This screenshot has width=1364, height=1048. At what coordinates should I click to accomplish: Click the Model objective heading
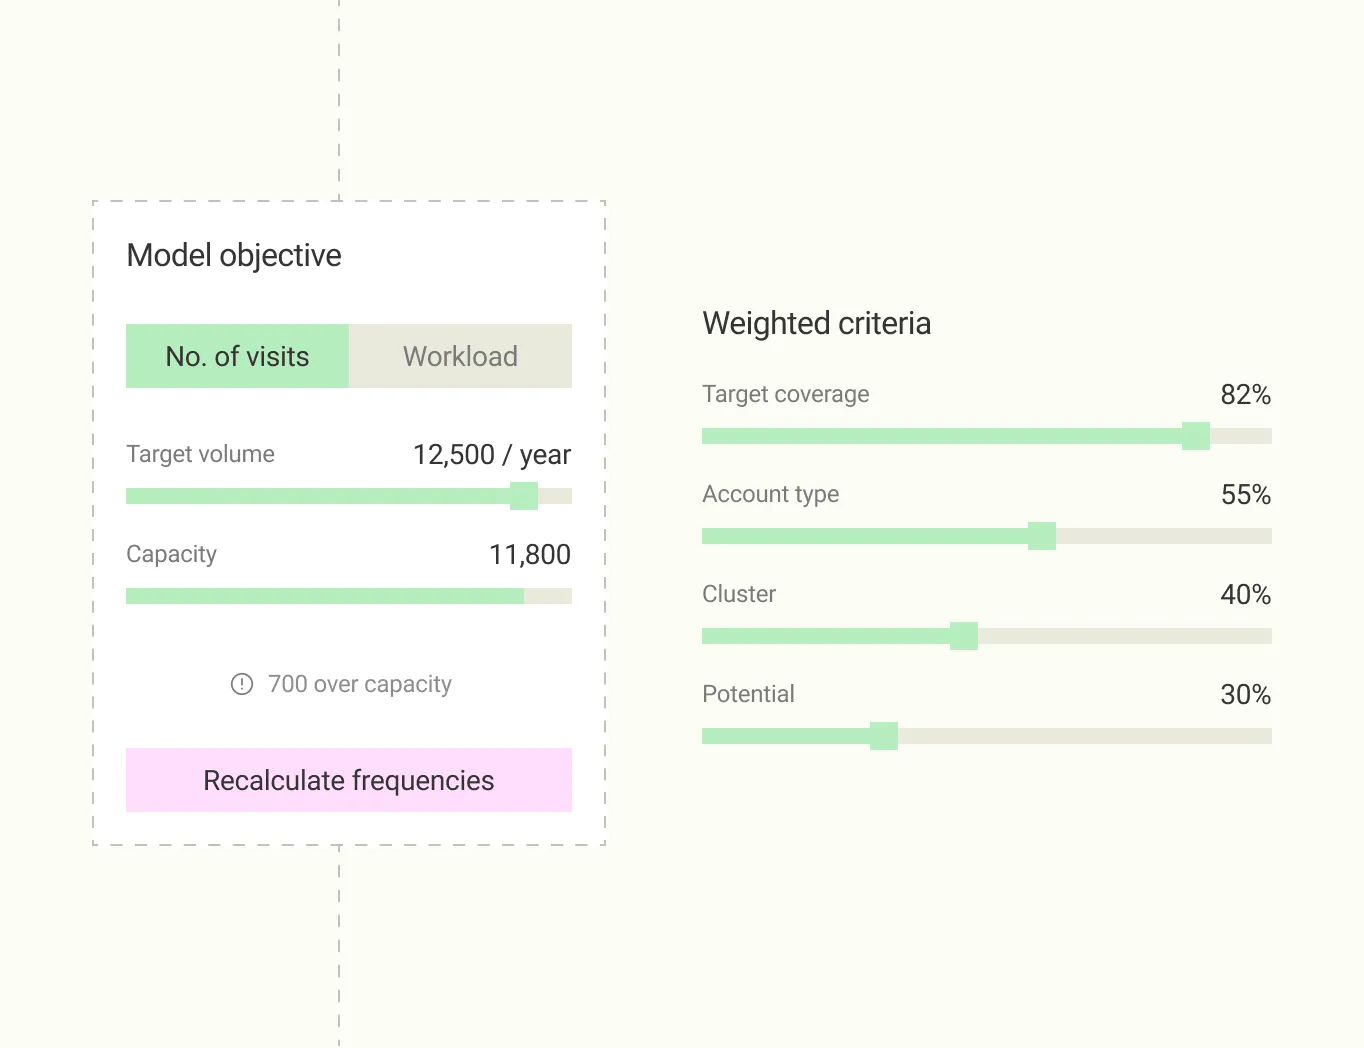coord(234,256)
